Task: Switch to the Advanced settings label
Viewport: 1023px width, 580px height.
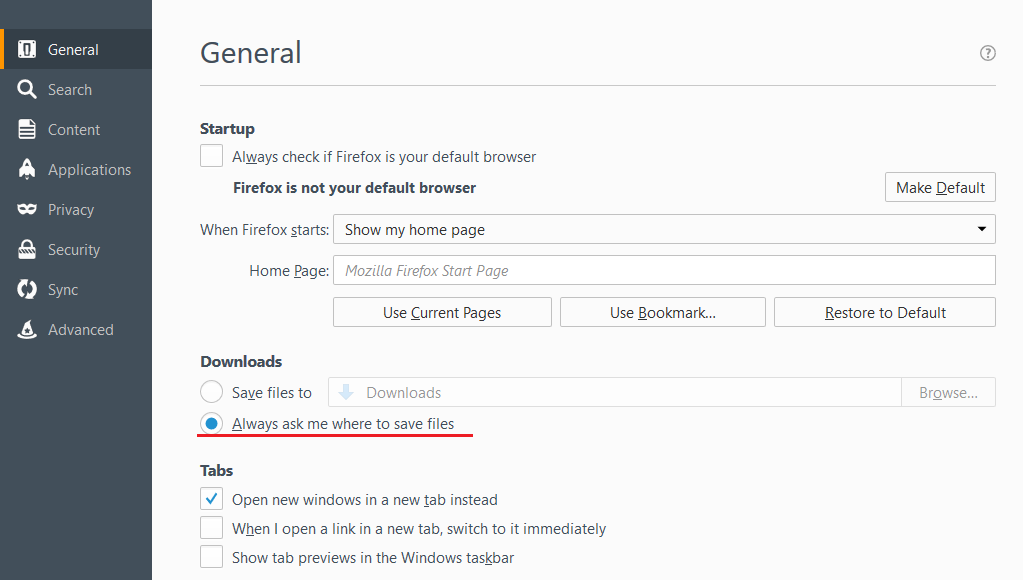Action: (x=80, y=329)
